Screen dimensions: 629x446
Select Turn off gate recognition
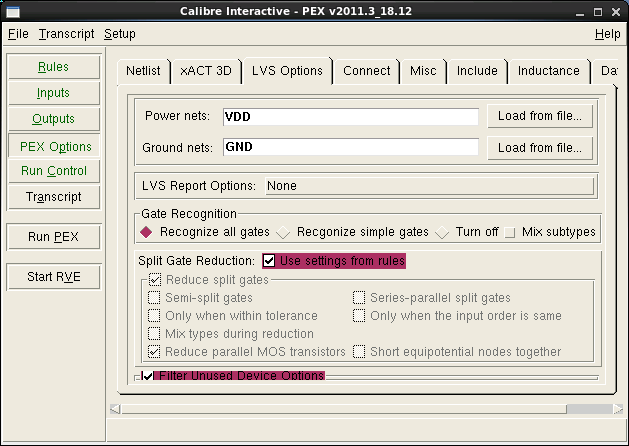[x=442, y=232]
